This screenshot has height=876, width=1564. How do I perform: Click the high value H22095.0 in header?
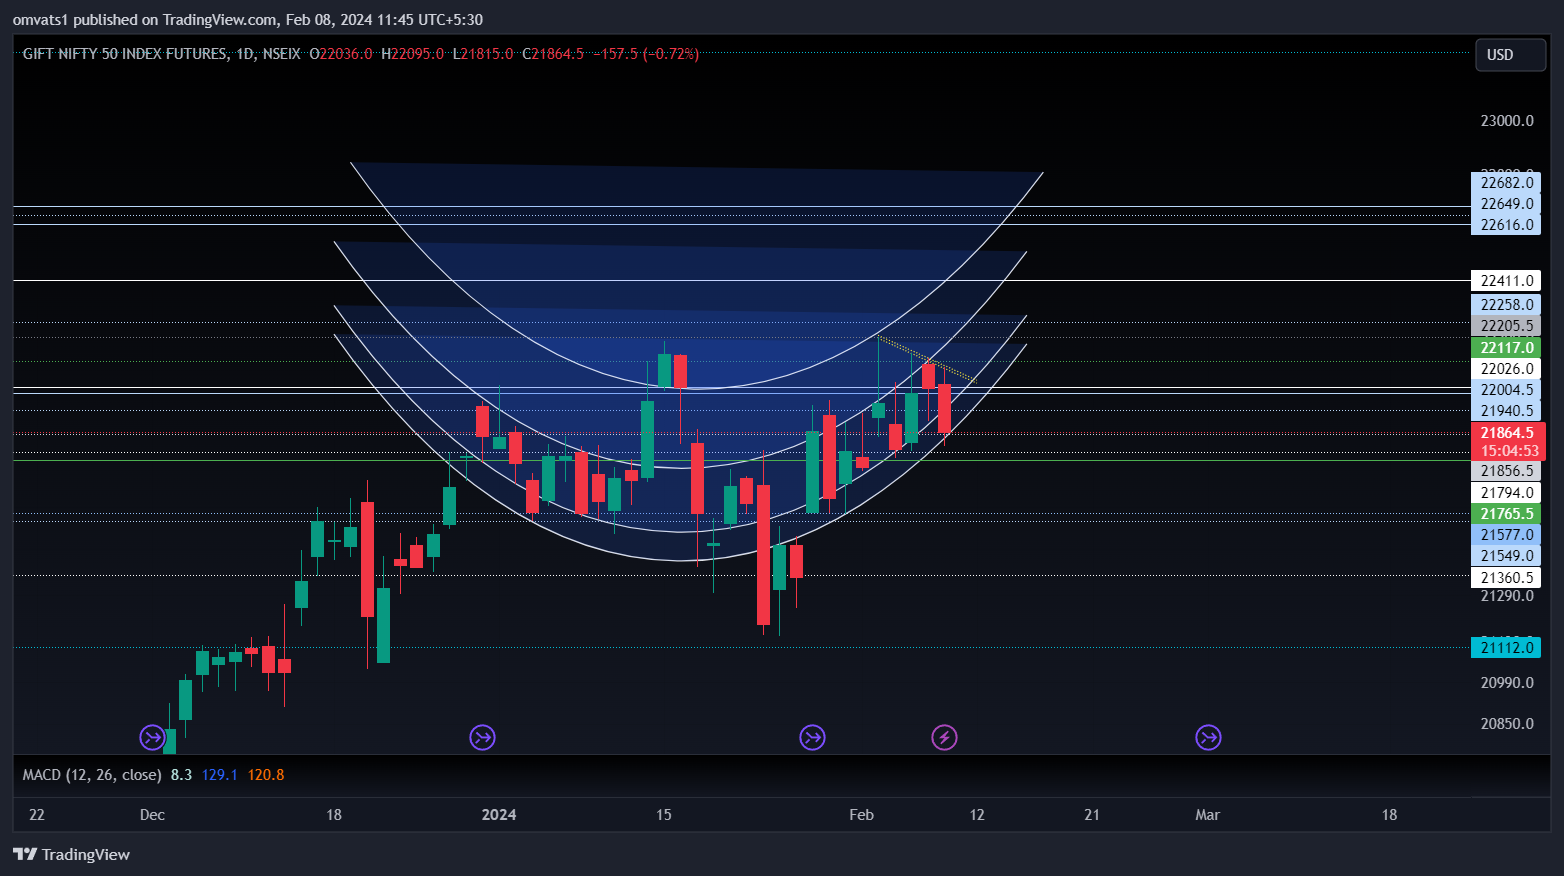click(x=412, y=54)
